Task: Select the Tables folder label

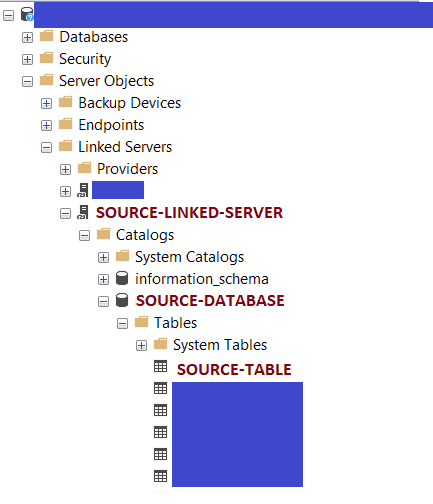Action: [x=175, y=323]
